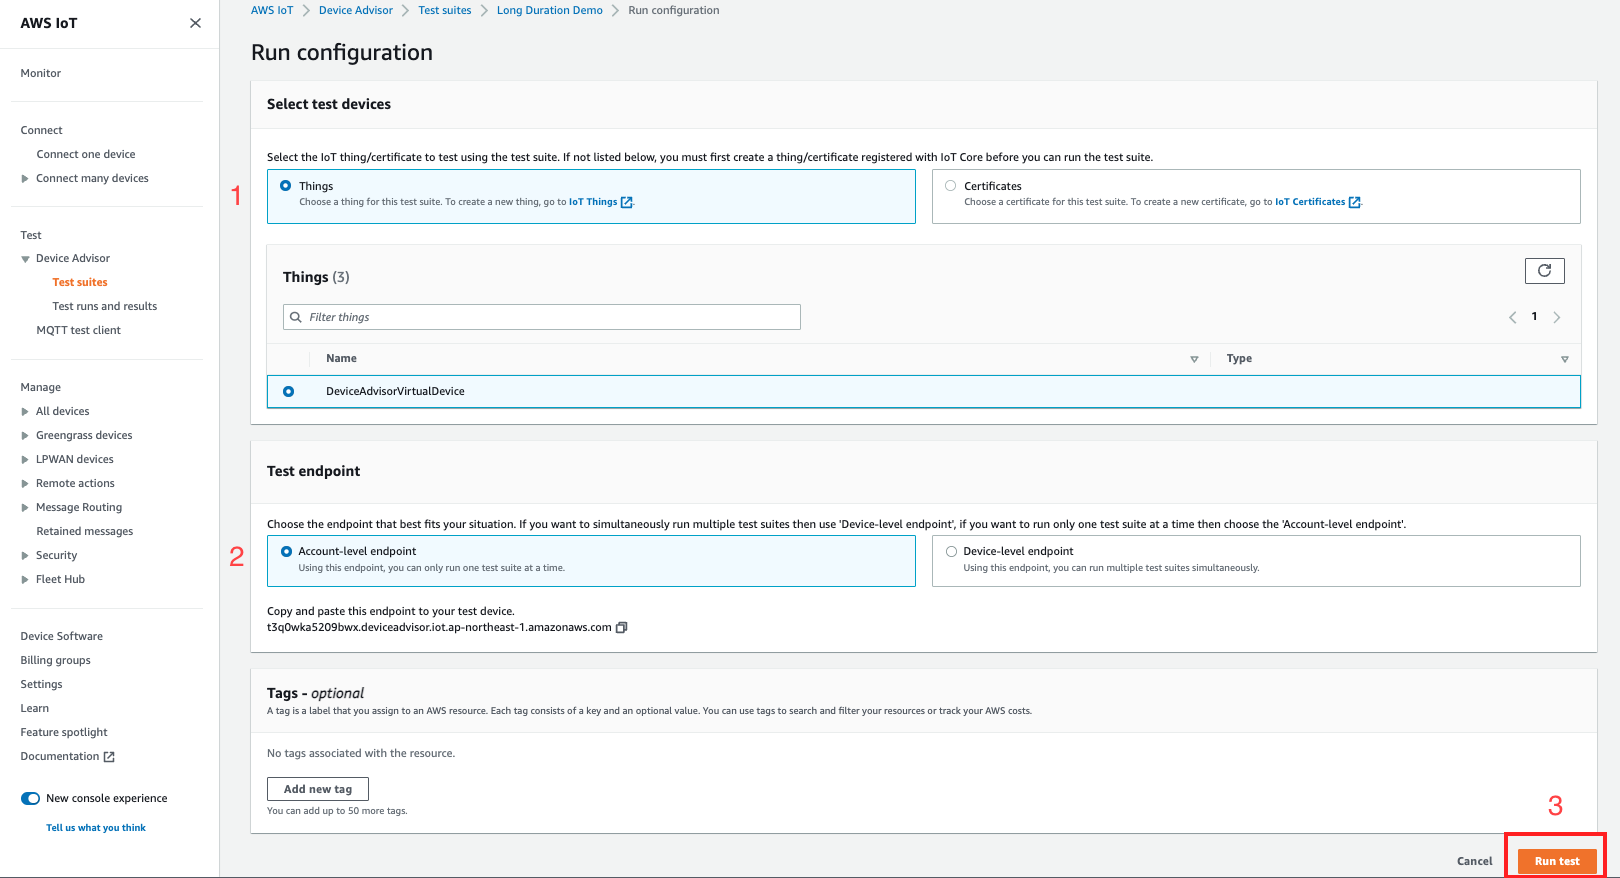Go to previous page of Things list
1620x878 pixels.
pos(1512,317)
